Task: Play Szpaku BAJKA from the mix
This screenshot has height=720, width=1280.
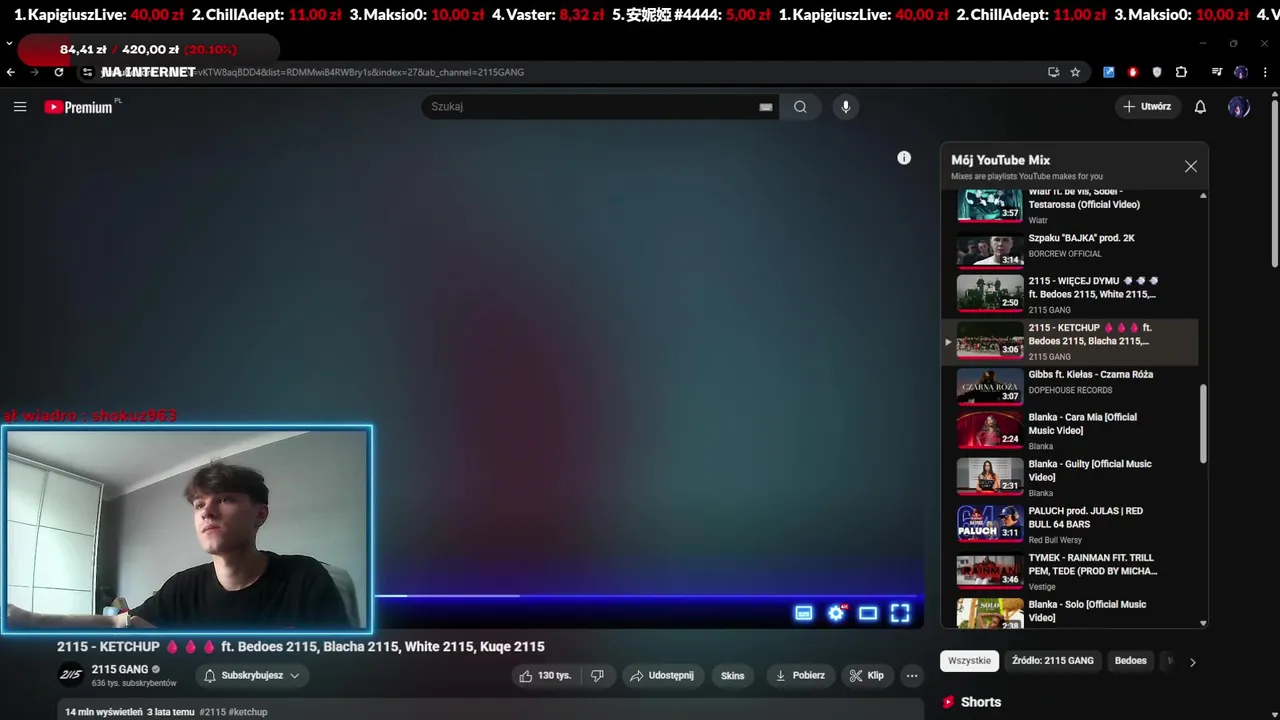Action: (1070, 249)
